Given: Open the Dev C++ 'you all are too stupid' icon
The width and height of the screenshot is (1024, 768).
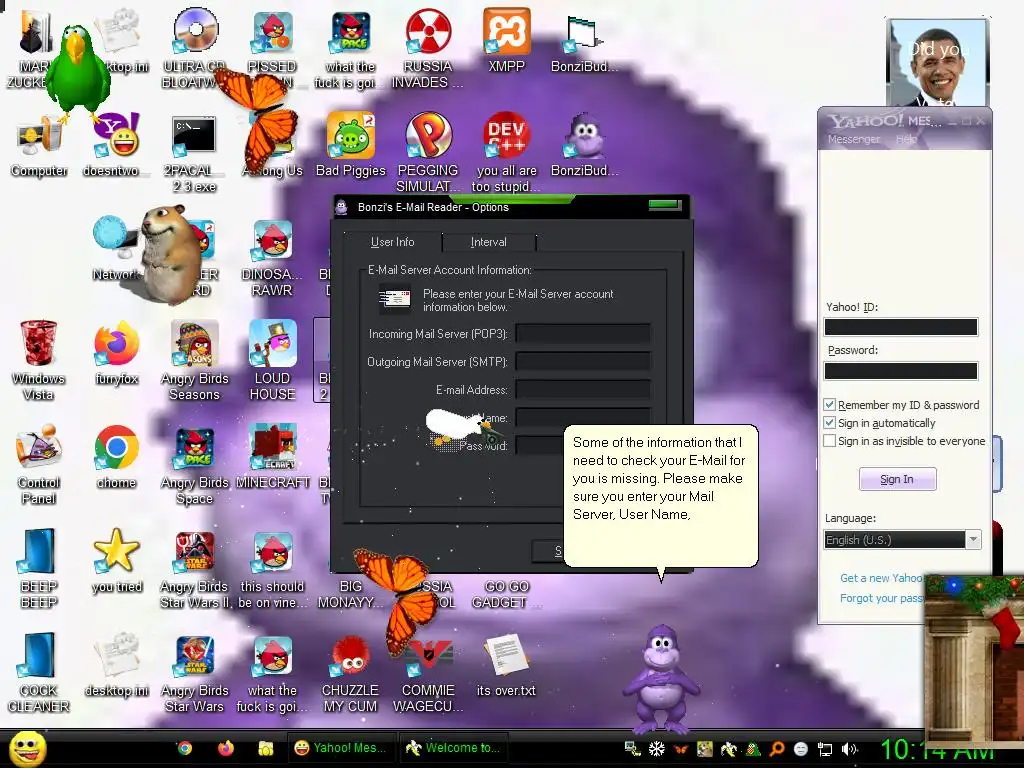Looking at the screenshot, I should click(506, 152).
